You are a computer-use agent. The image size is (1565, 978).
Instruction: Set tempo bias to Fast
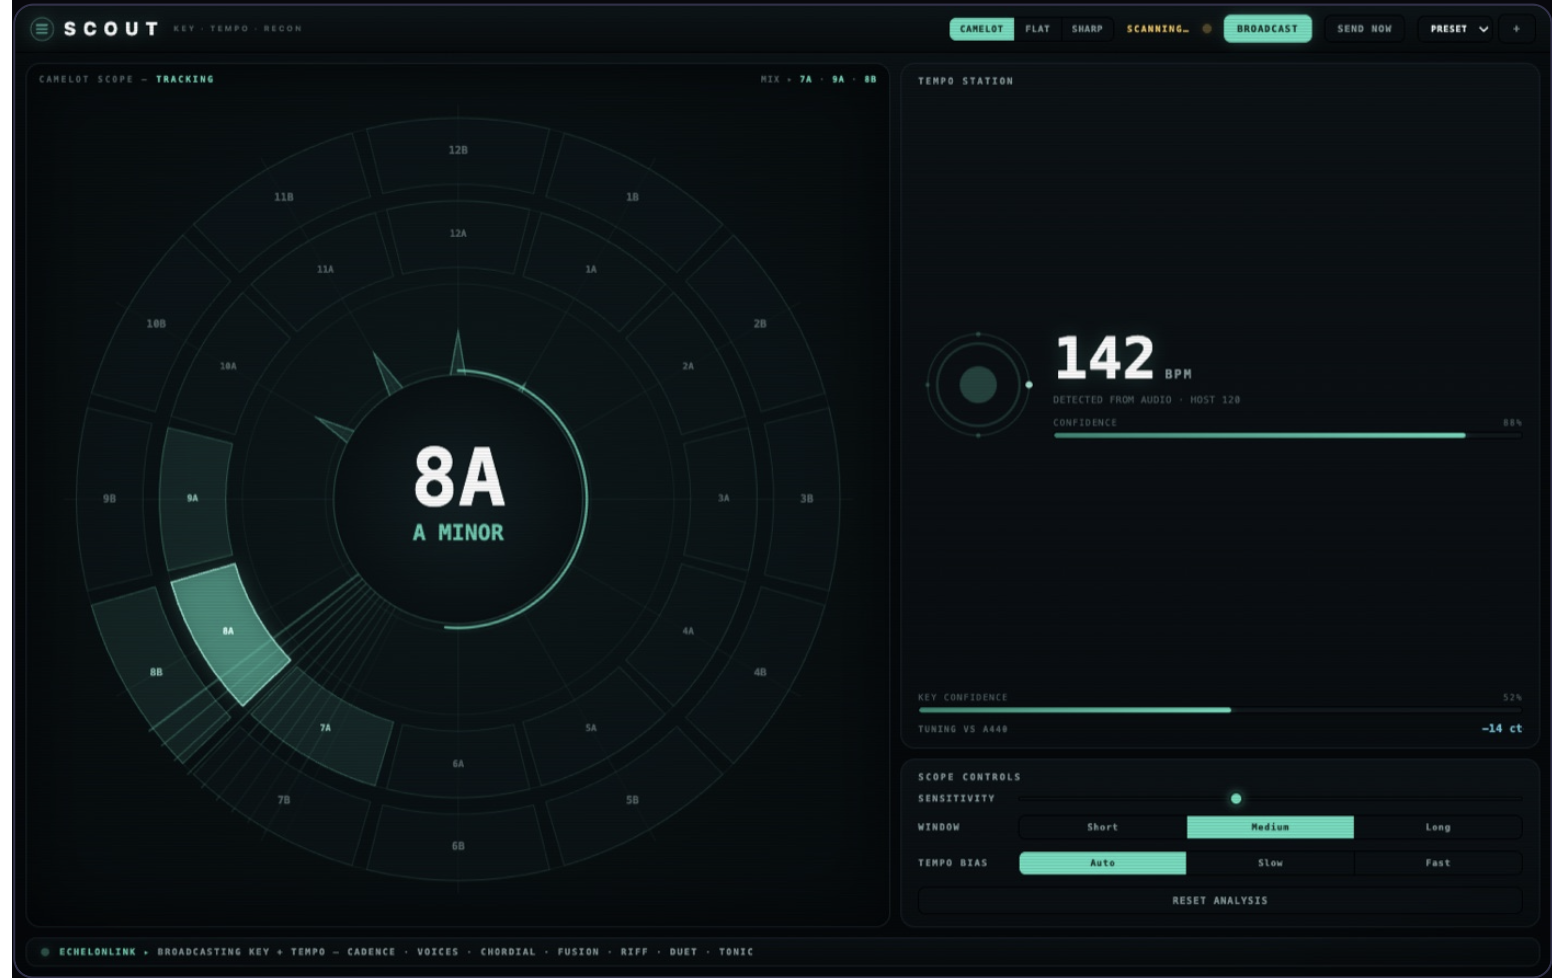coord(1438,863)
